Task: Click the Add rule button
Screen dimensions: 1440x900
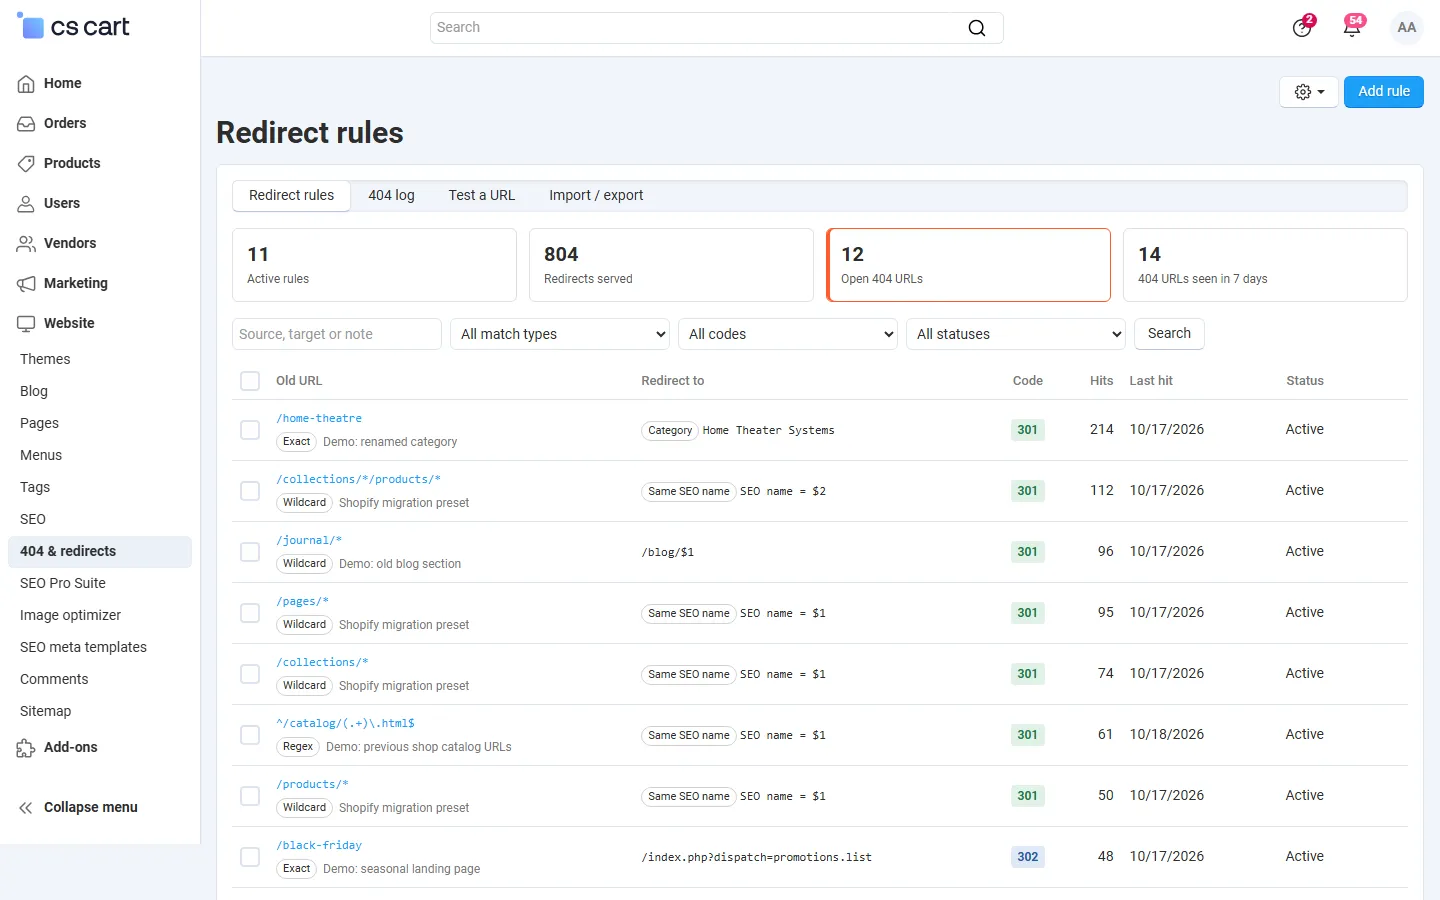Action: click(x=1384, y=92)
